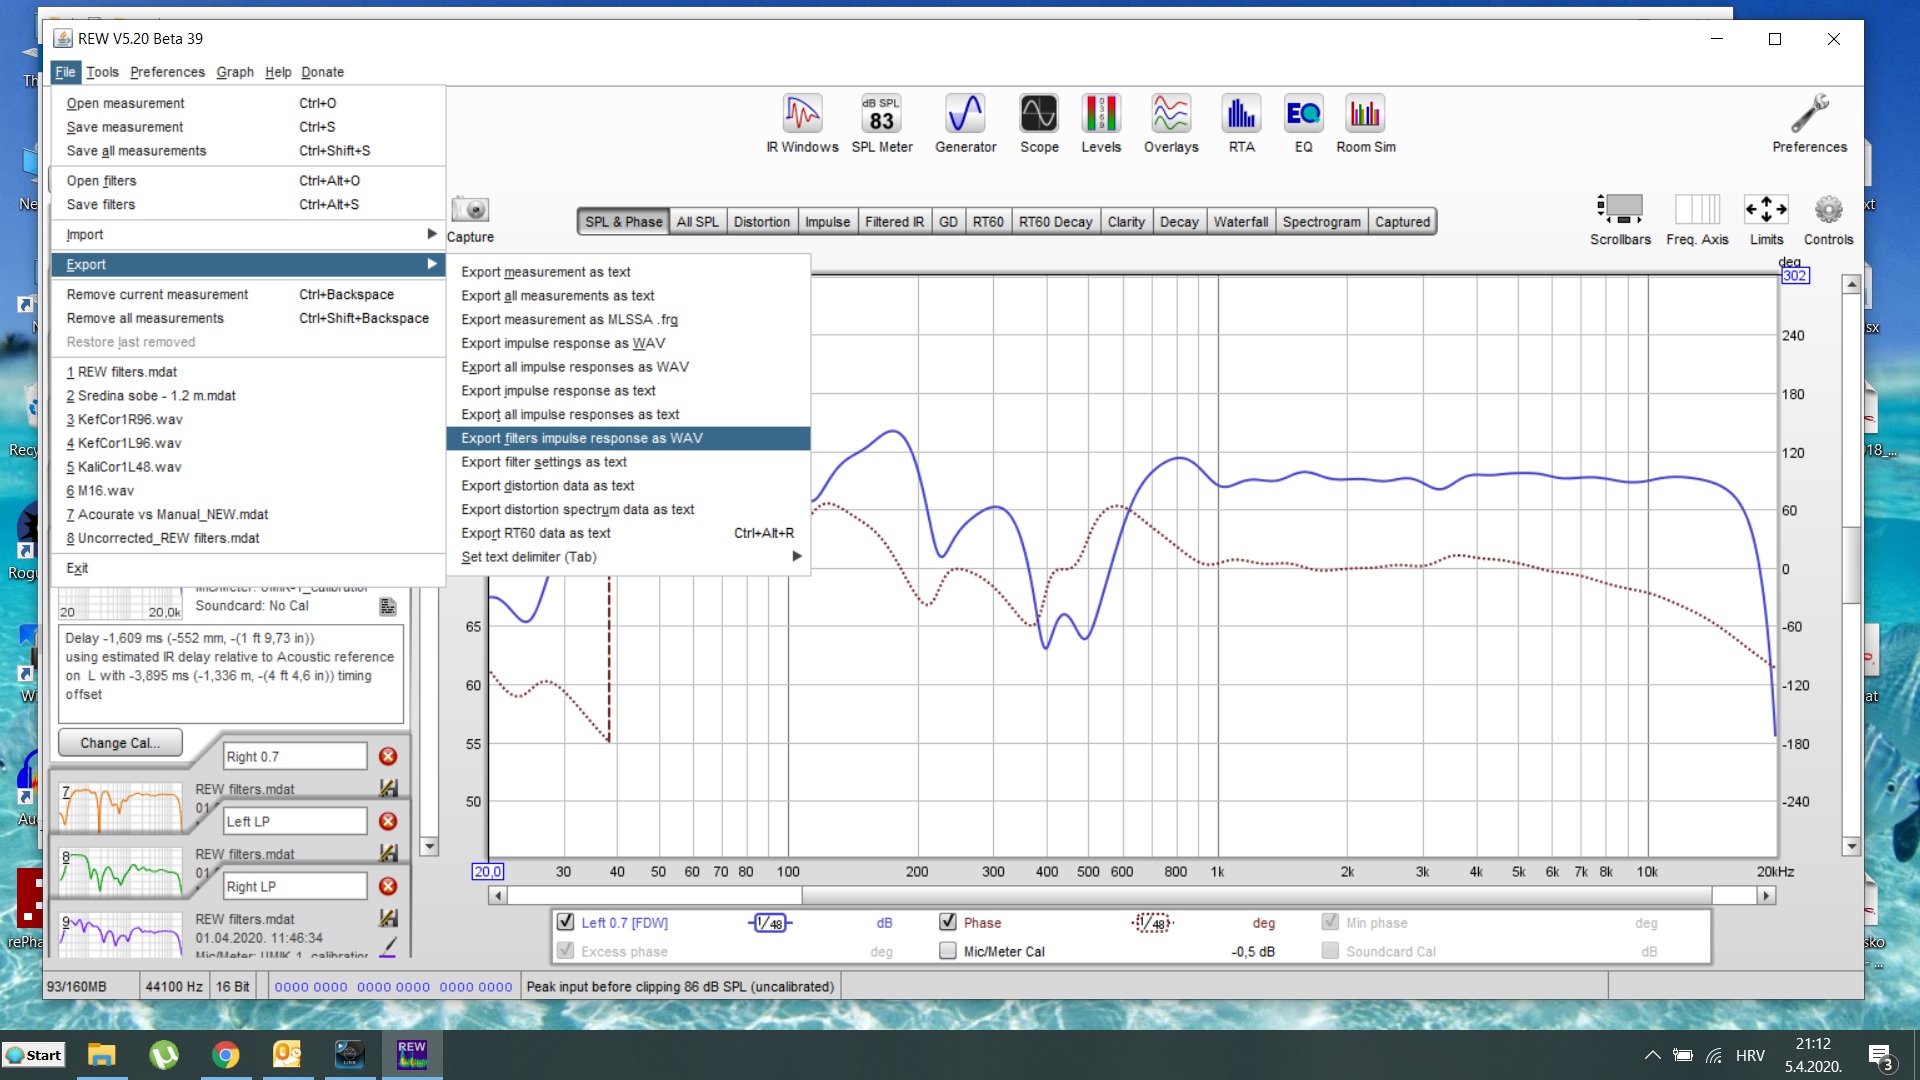Open the IR Windows tool
Screen dimensions: 1920x1080
click(802, 123)
